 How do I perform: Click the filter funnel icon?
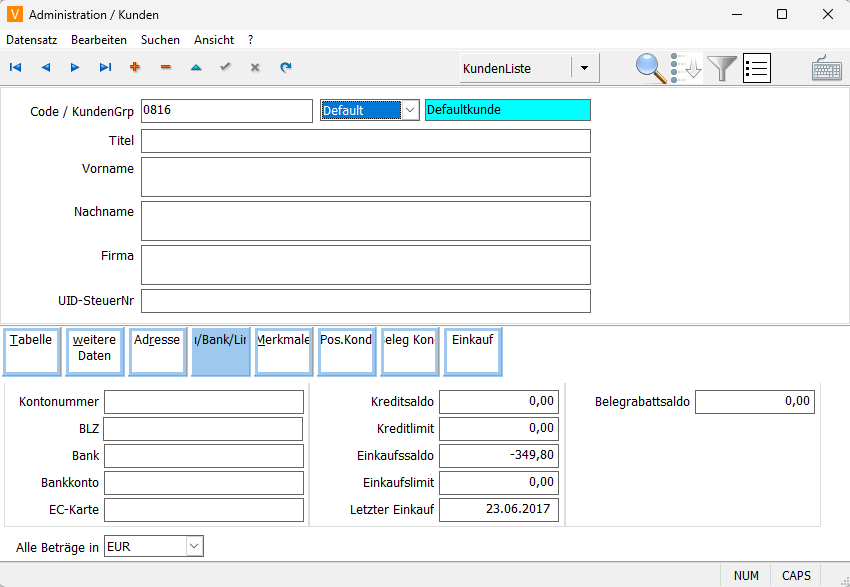(722, 68)
